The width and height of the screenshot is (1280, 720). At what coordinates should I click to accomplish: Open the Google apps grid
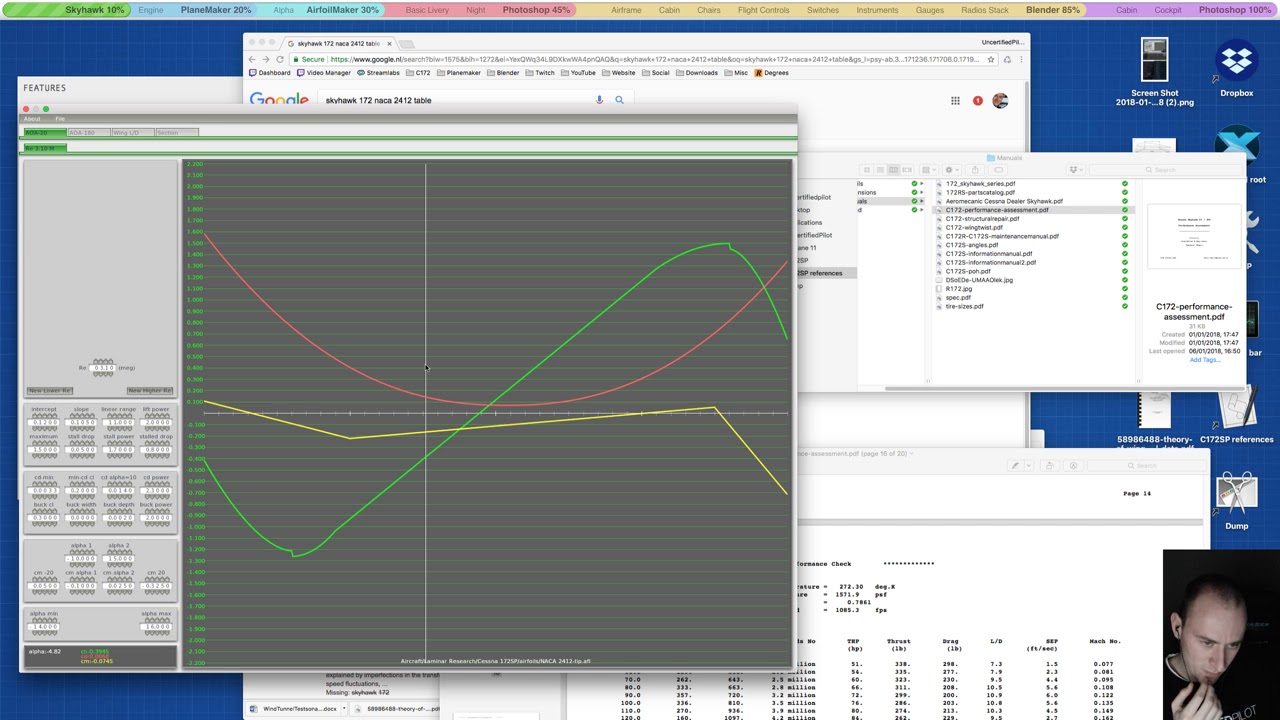tap(955, 101)
